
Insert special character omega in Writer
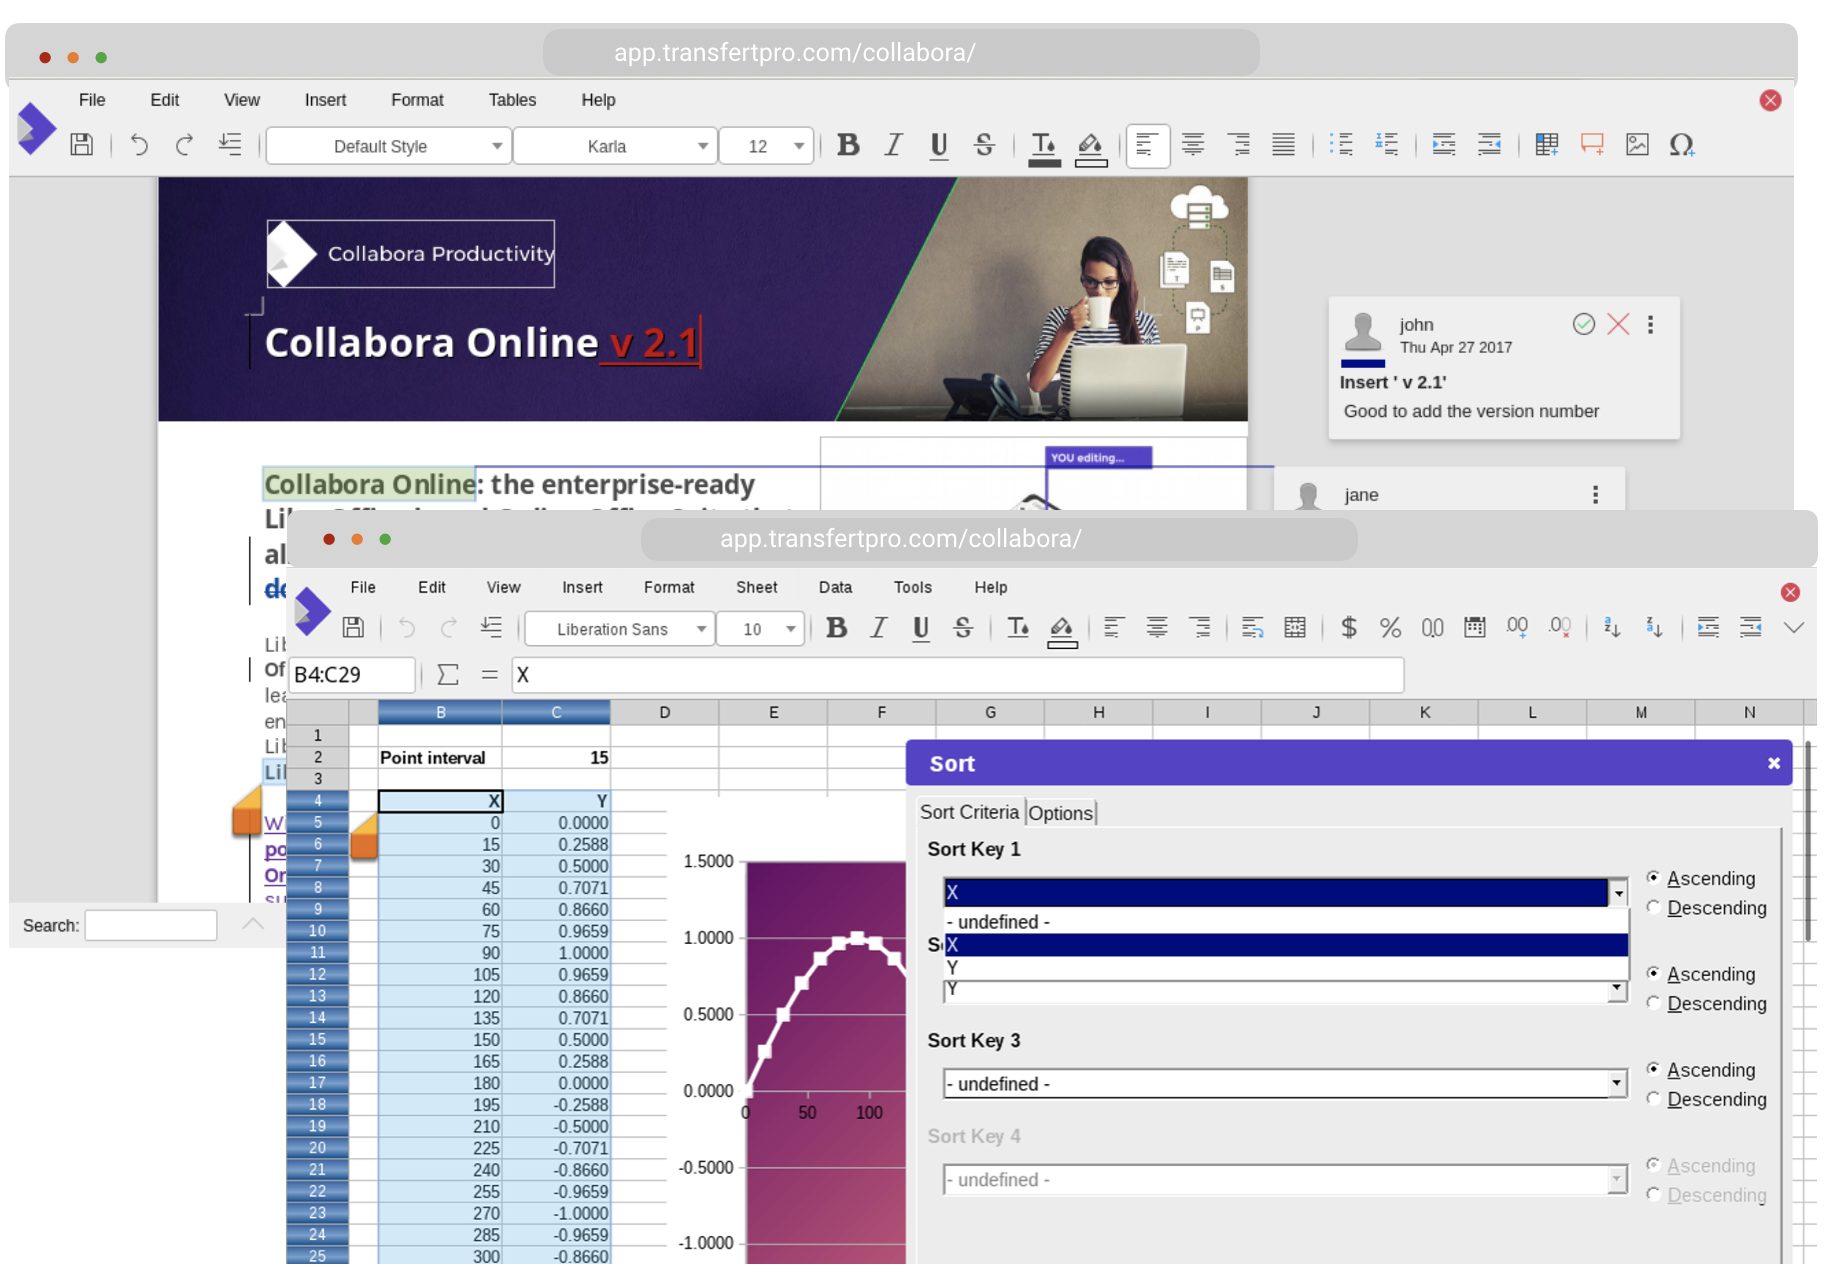[x=1681, y=145]
